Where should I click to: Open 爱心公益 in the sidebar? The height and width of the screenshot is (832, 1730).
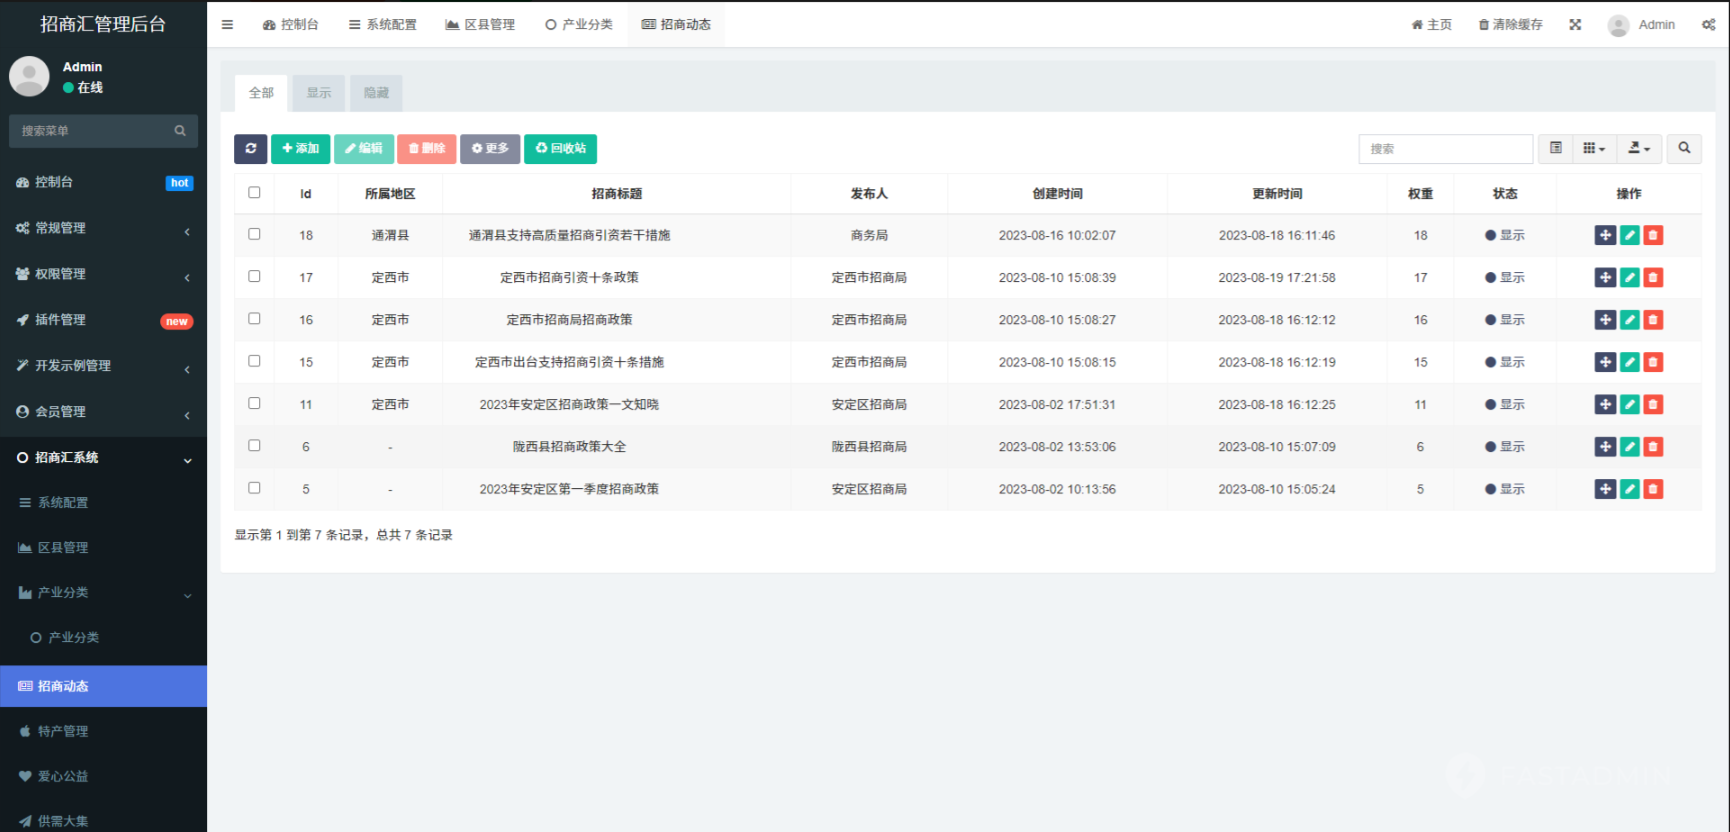click(103, 776)
